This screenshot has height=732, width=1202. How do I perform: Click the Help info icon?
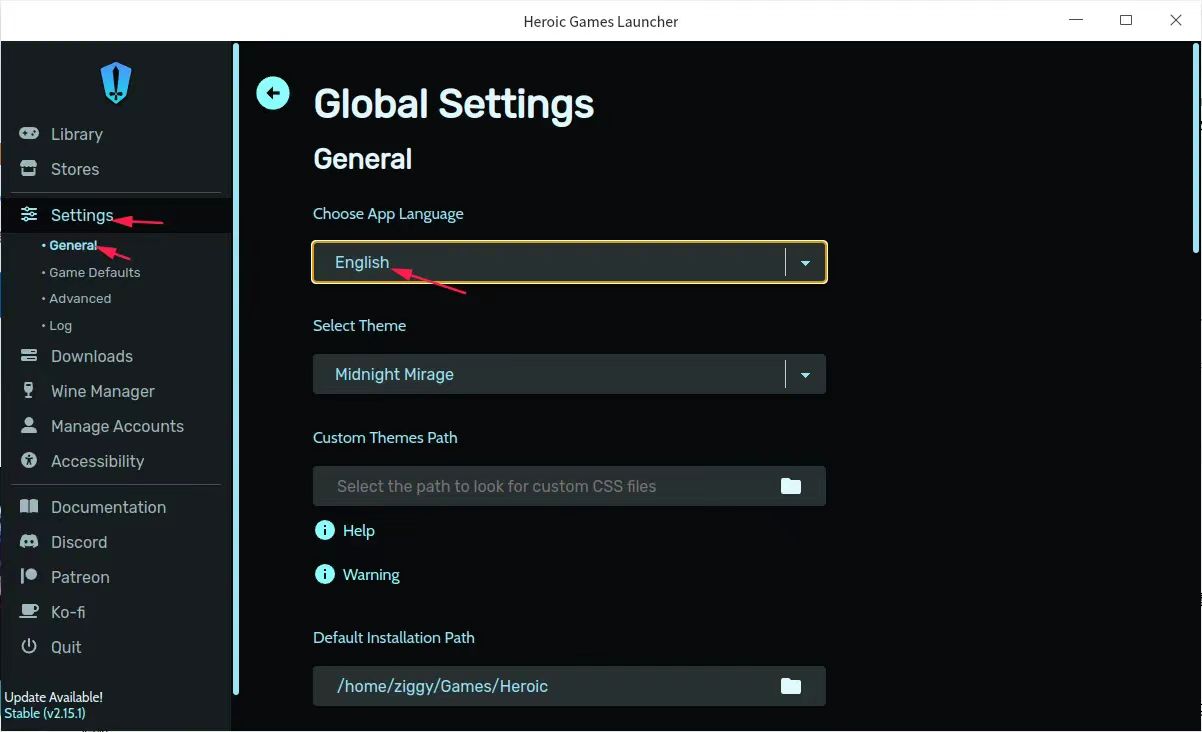click(325, 530)
